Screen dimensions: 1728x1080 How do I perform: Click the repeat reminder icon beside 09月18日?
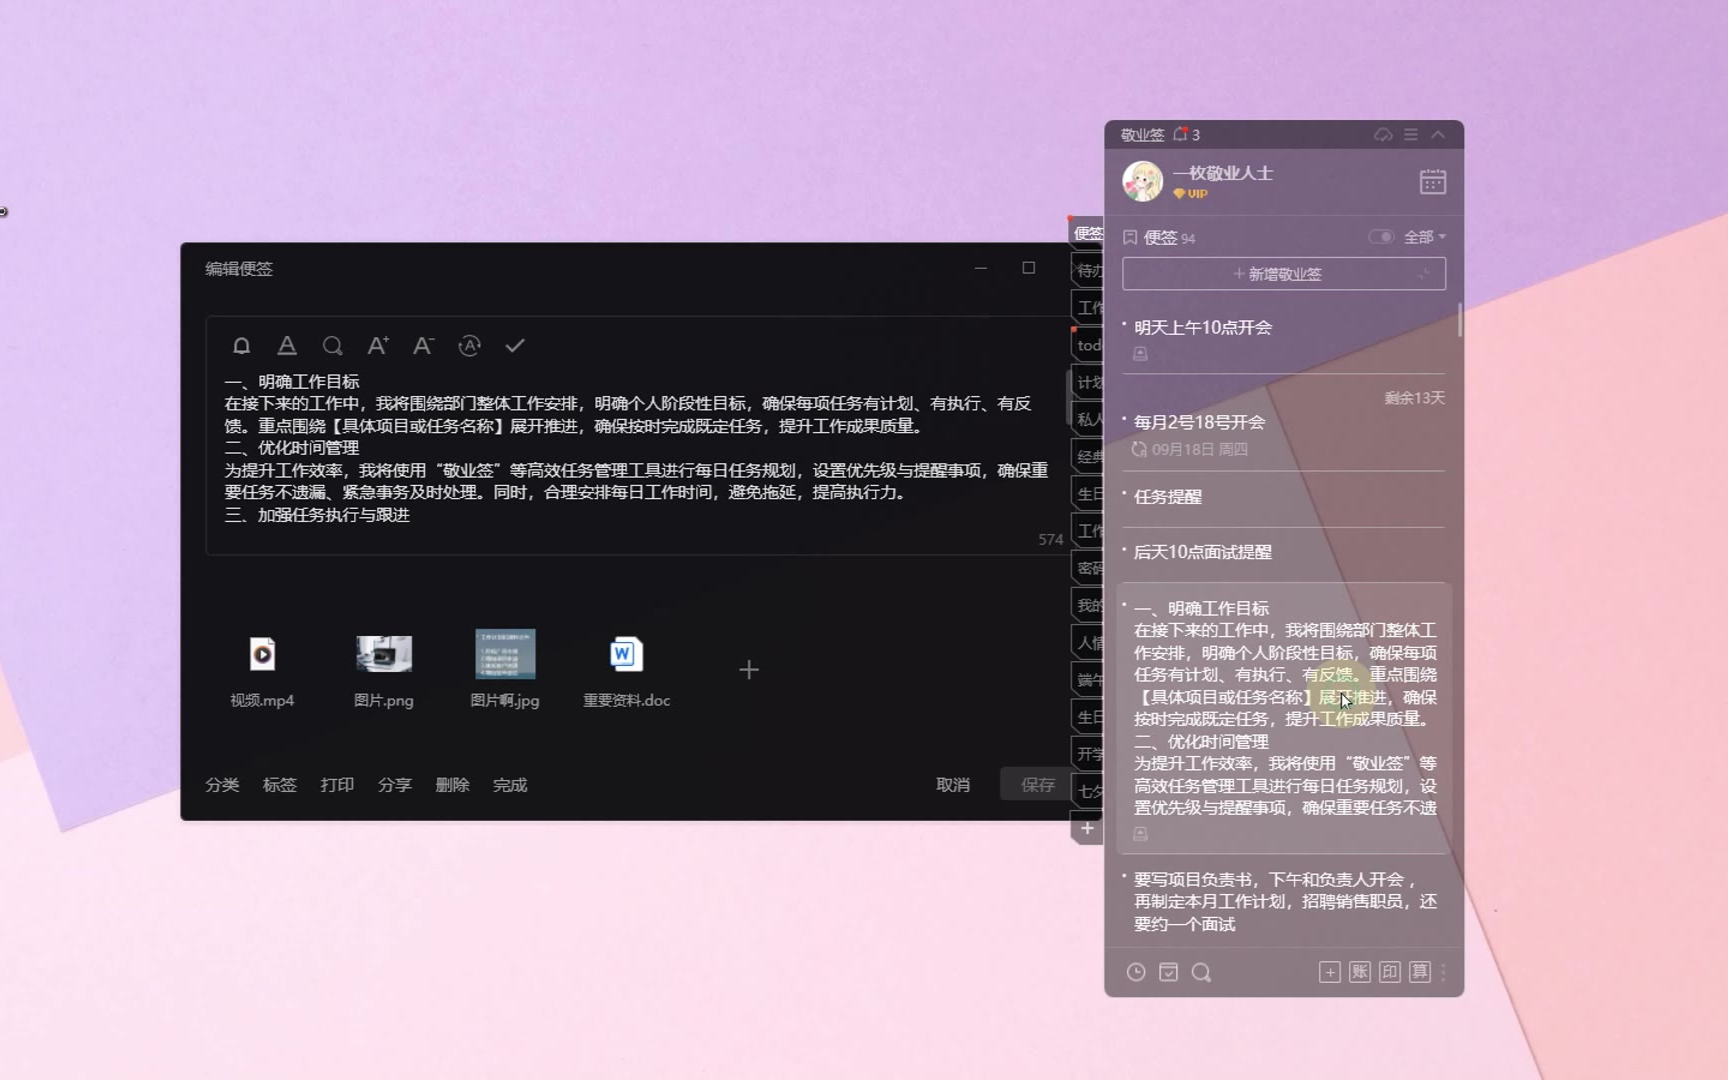[x=1139, y=450]
